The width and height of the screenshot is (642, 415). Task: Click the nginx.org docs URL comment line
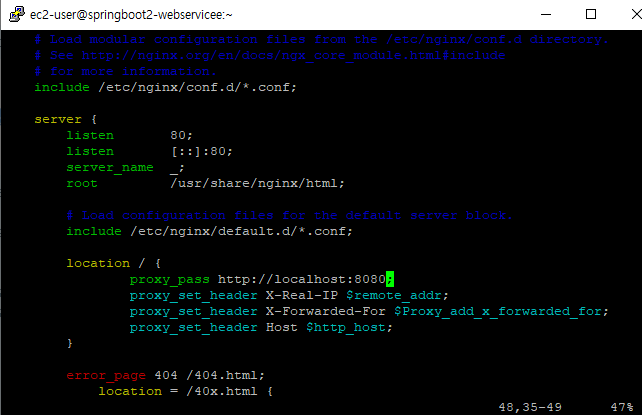[x=270, y=56]
